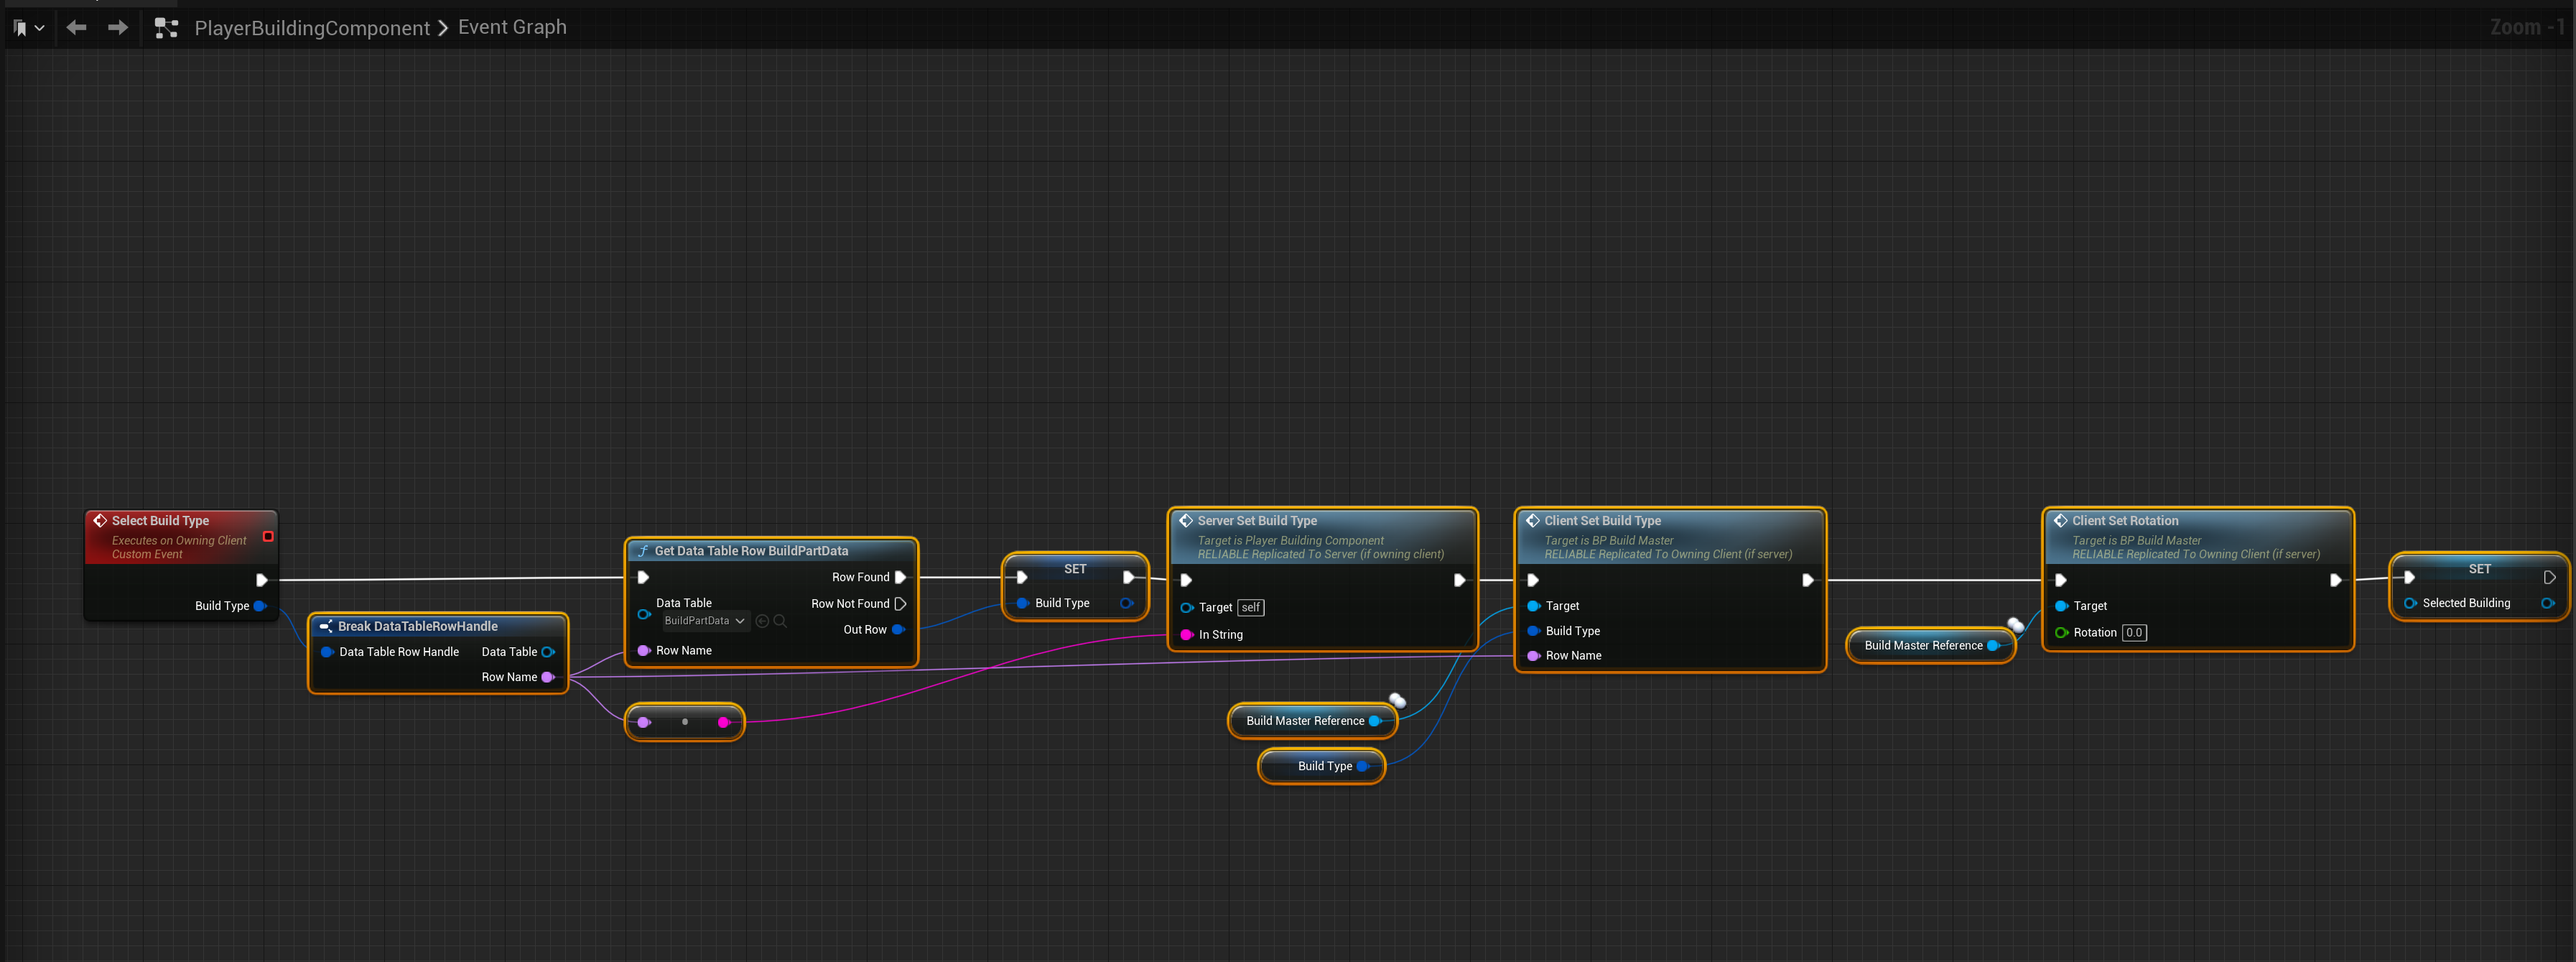This screenshot has height=962, width=2576.
Task: Select the Break DataTableRowHandle node header
Action: (x=418, y=626)
